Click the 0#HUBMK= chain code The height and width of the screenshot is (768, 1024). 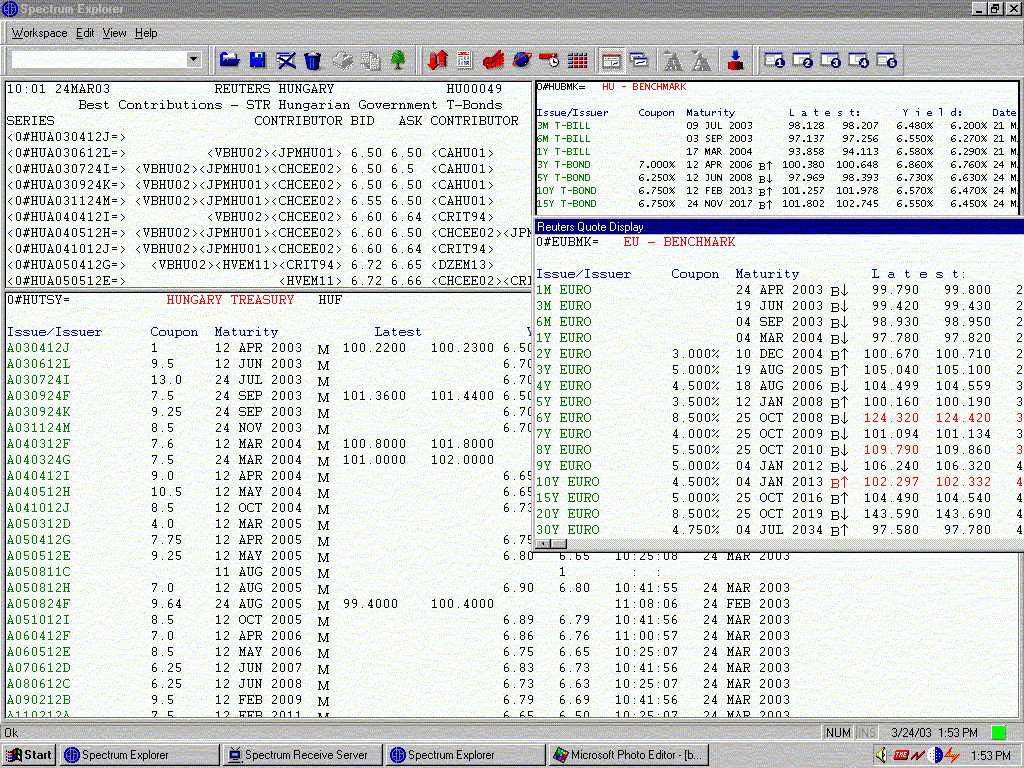pyautogui.click(x=560, y=87)
